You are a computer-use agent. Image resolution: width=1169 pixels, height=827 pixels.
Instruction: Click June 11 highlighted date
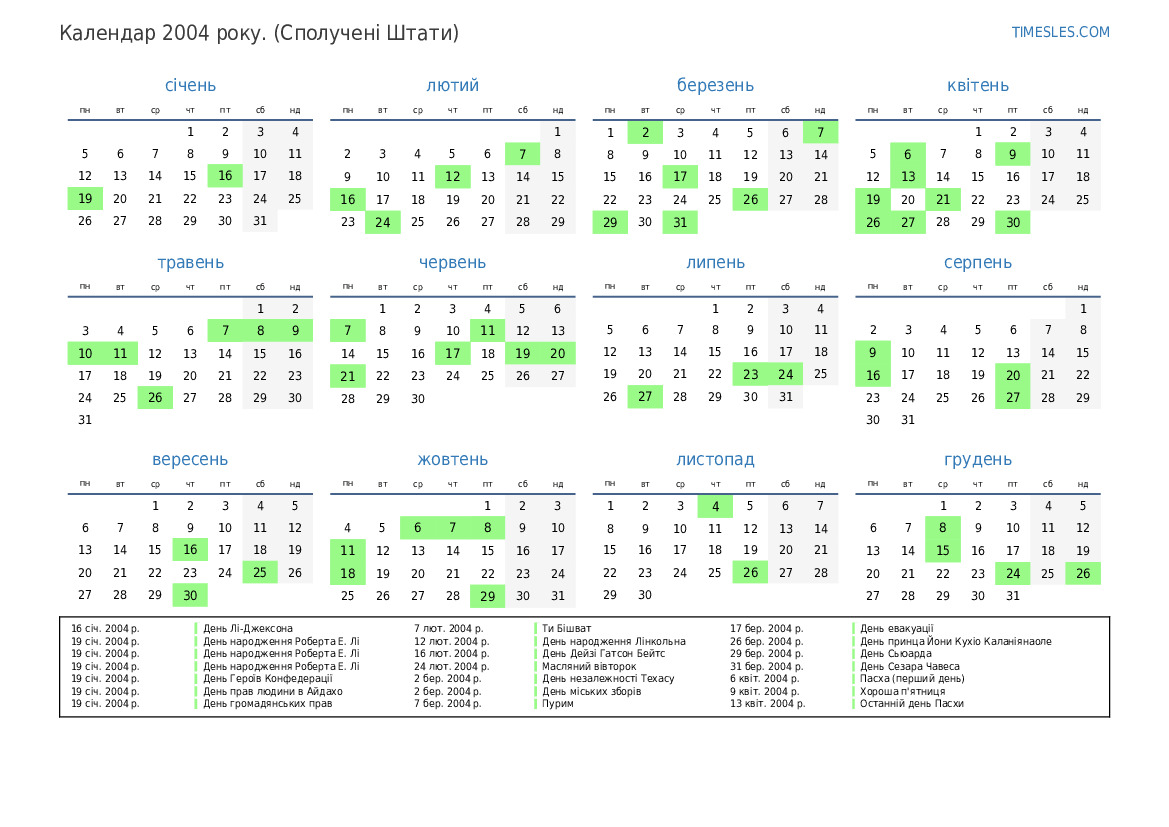pyautogui.click(x=487, y=331)
